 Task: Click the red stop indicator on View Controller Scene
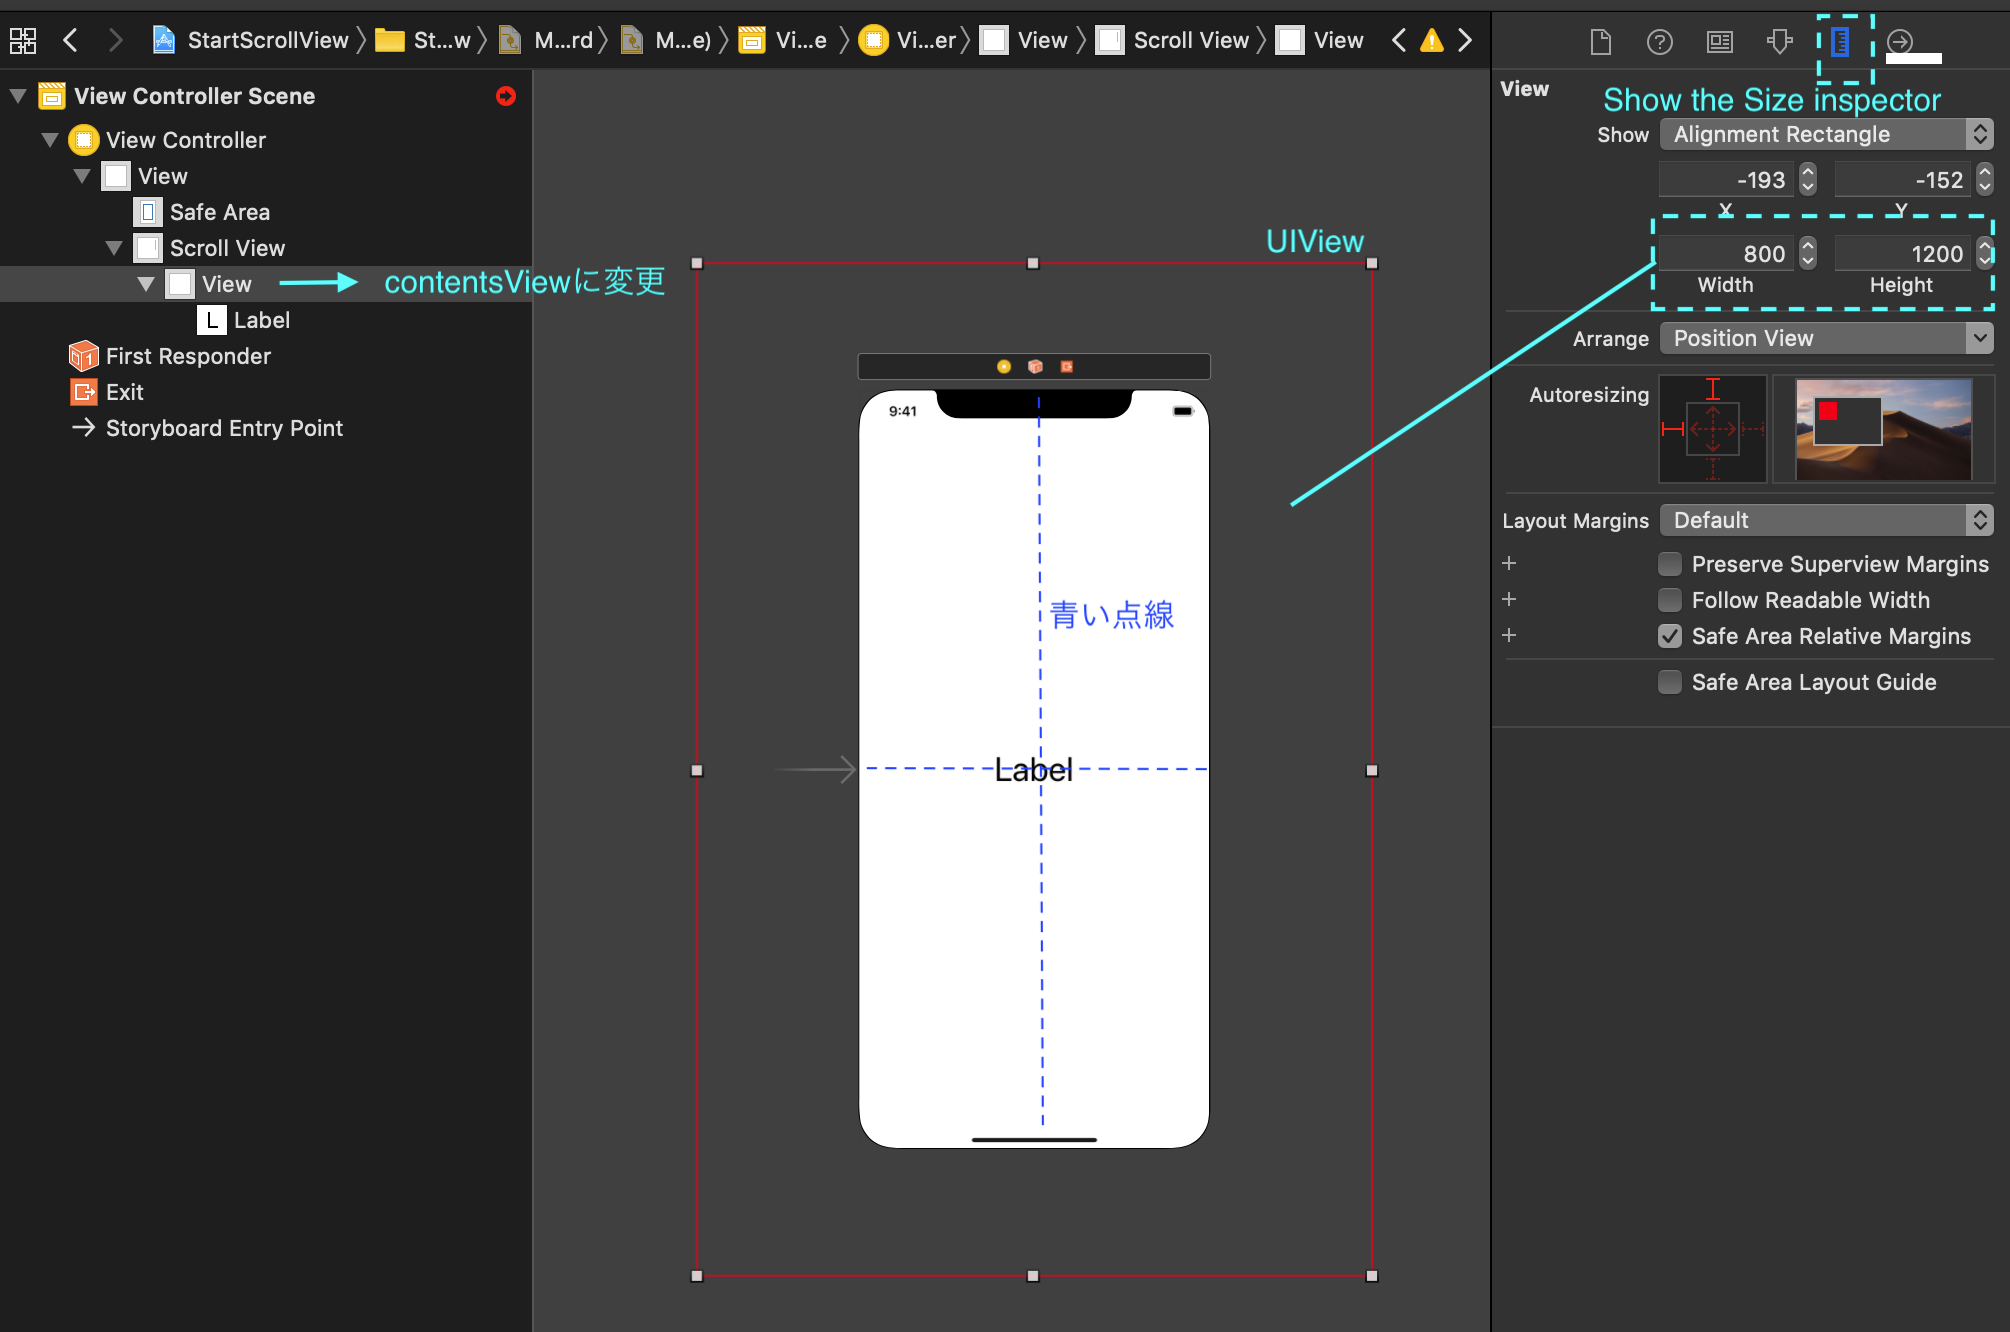[506, 96]
